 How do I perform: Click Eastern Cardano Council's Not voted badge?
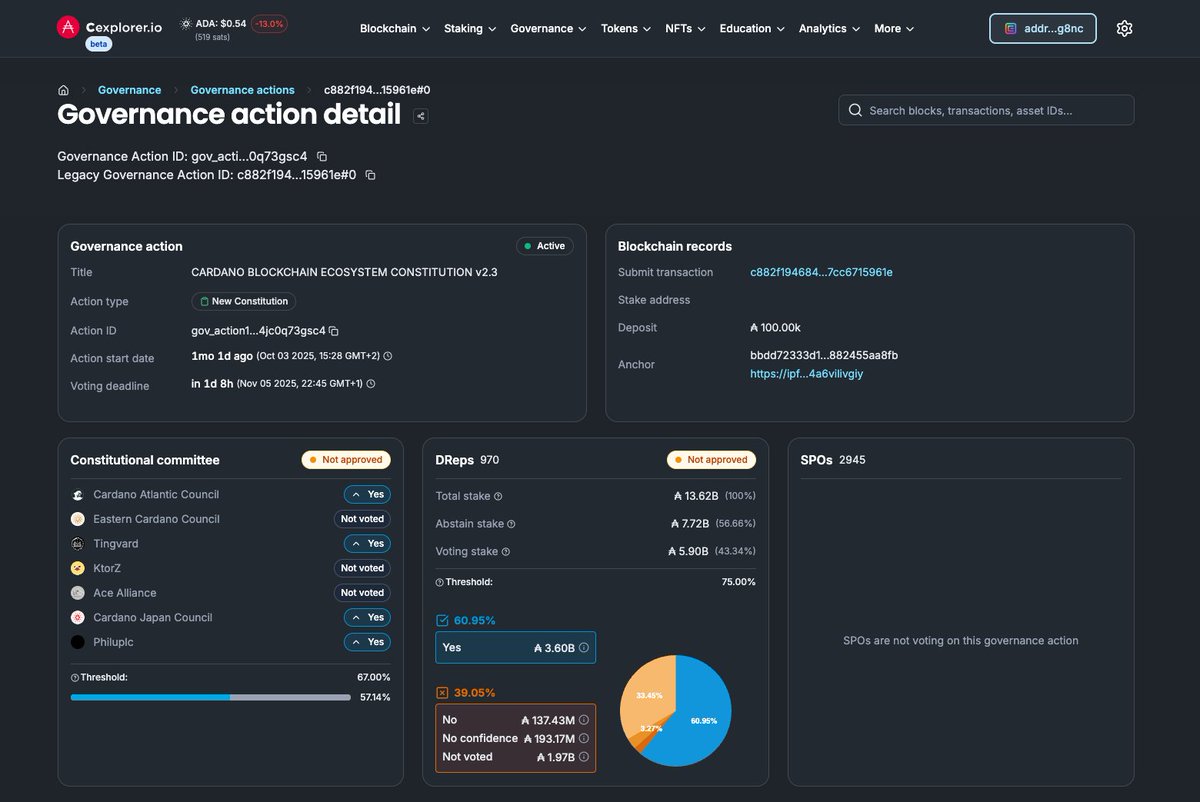tap(362, 519)
